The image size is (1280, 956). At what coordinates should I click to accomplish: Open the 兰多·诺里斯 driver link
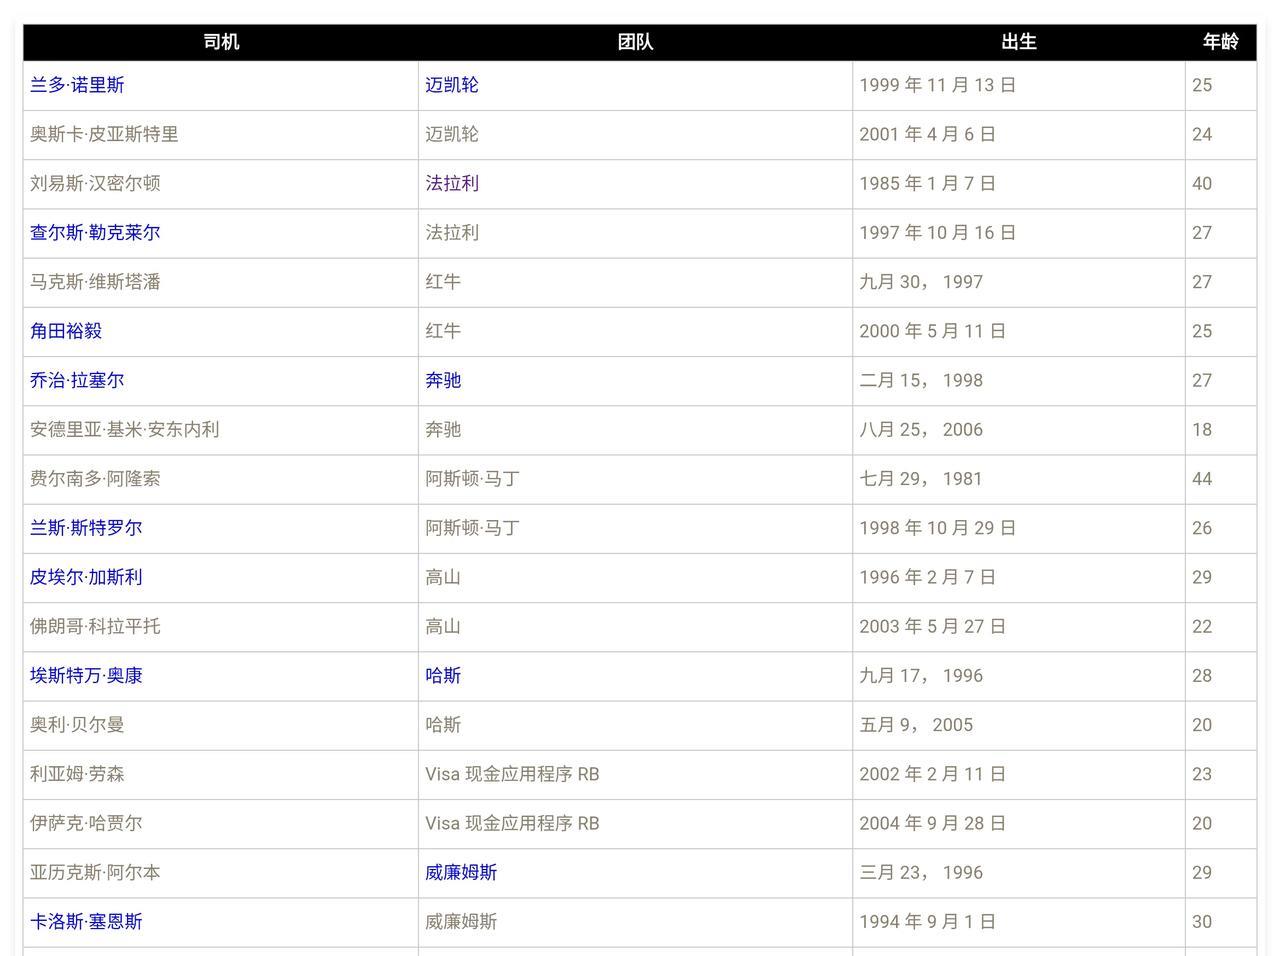(77, 85)
